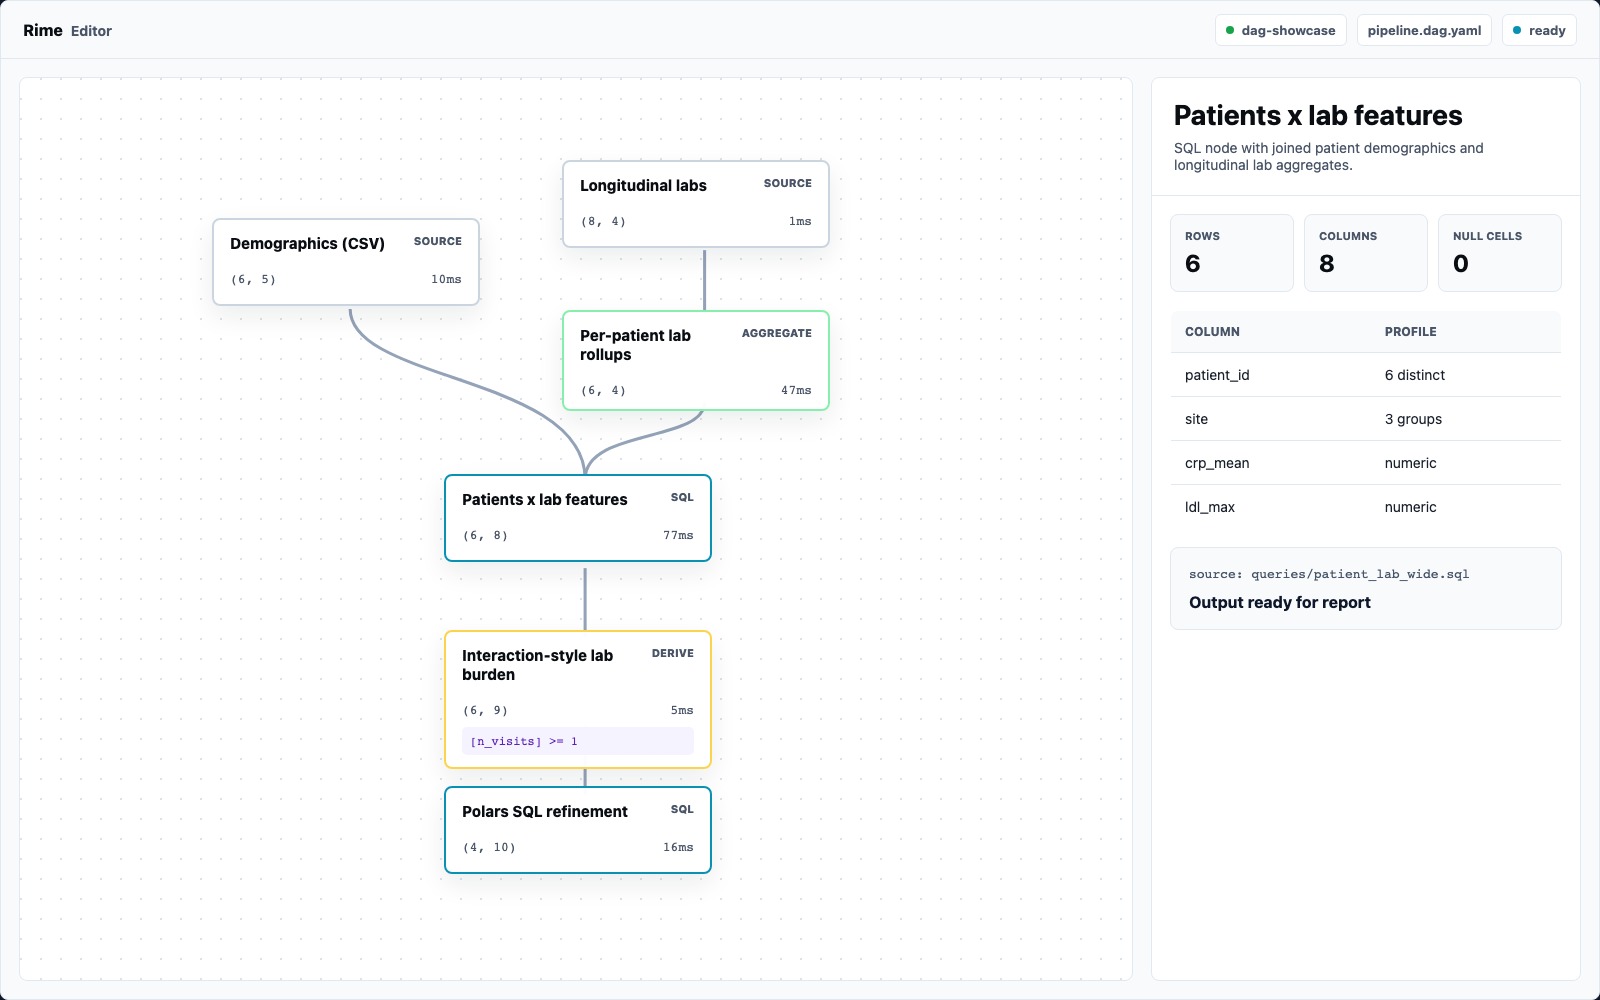This screenshot has height=1000, width=1600.
Task: Click the Patients x lab features panel title
Action: point(1318,115)
